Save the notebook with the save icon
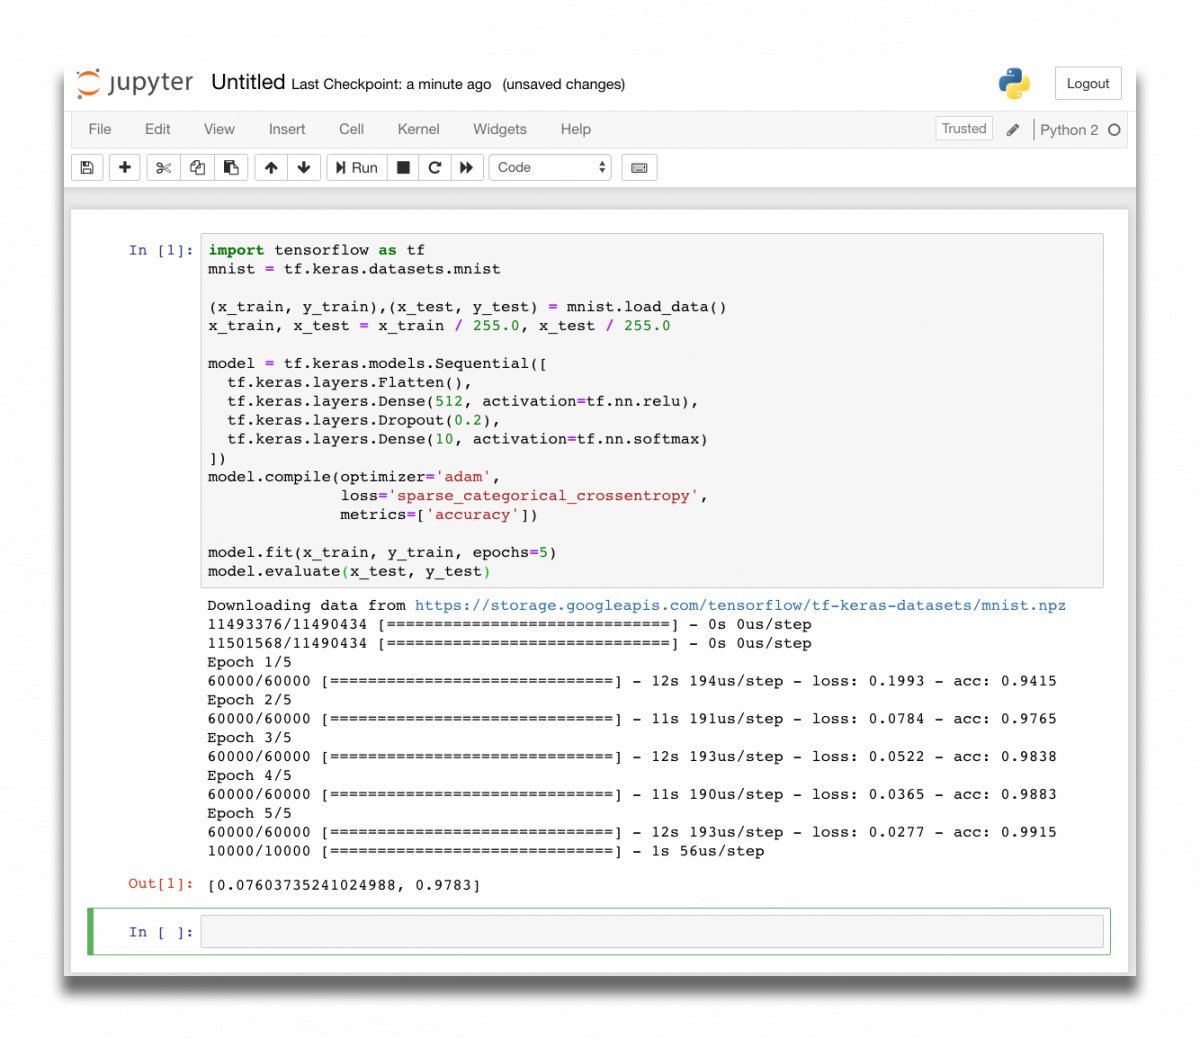Image resolution: width=1200 pixels, height=1039 pixels. click(x=86, y=167)
